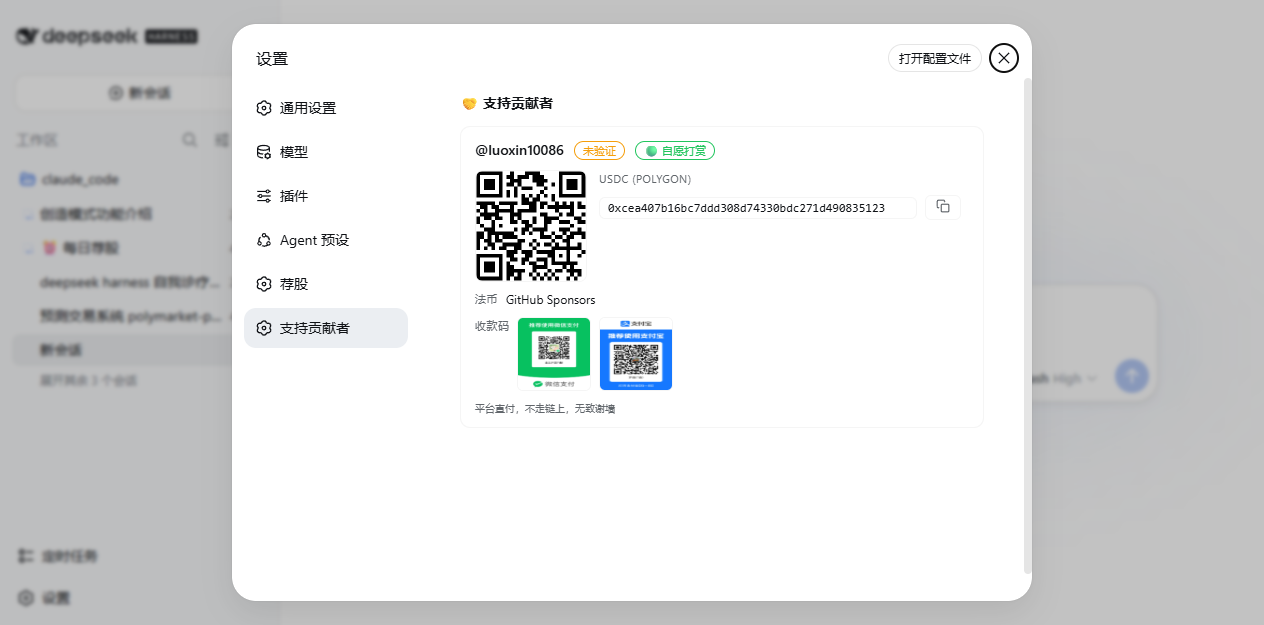This screenshot has height=625, width=1264.
Task: Click the green 自愿打赏 badge
Action: [x=675, y=151]
